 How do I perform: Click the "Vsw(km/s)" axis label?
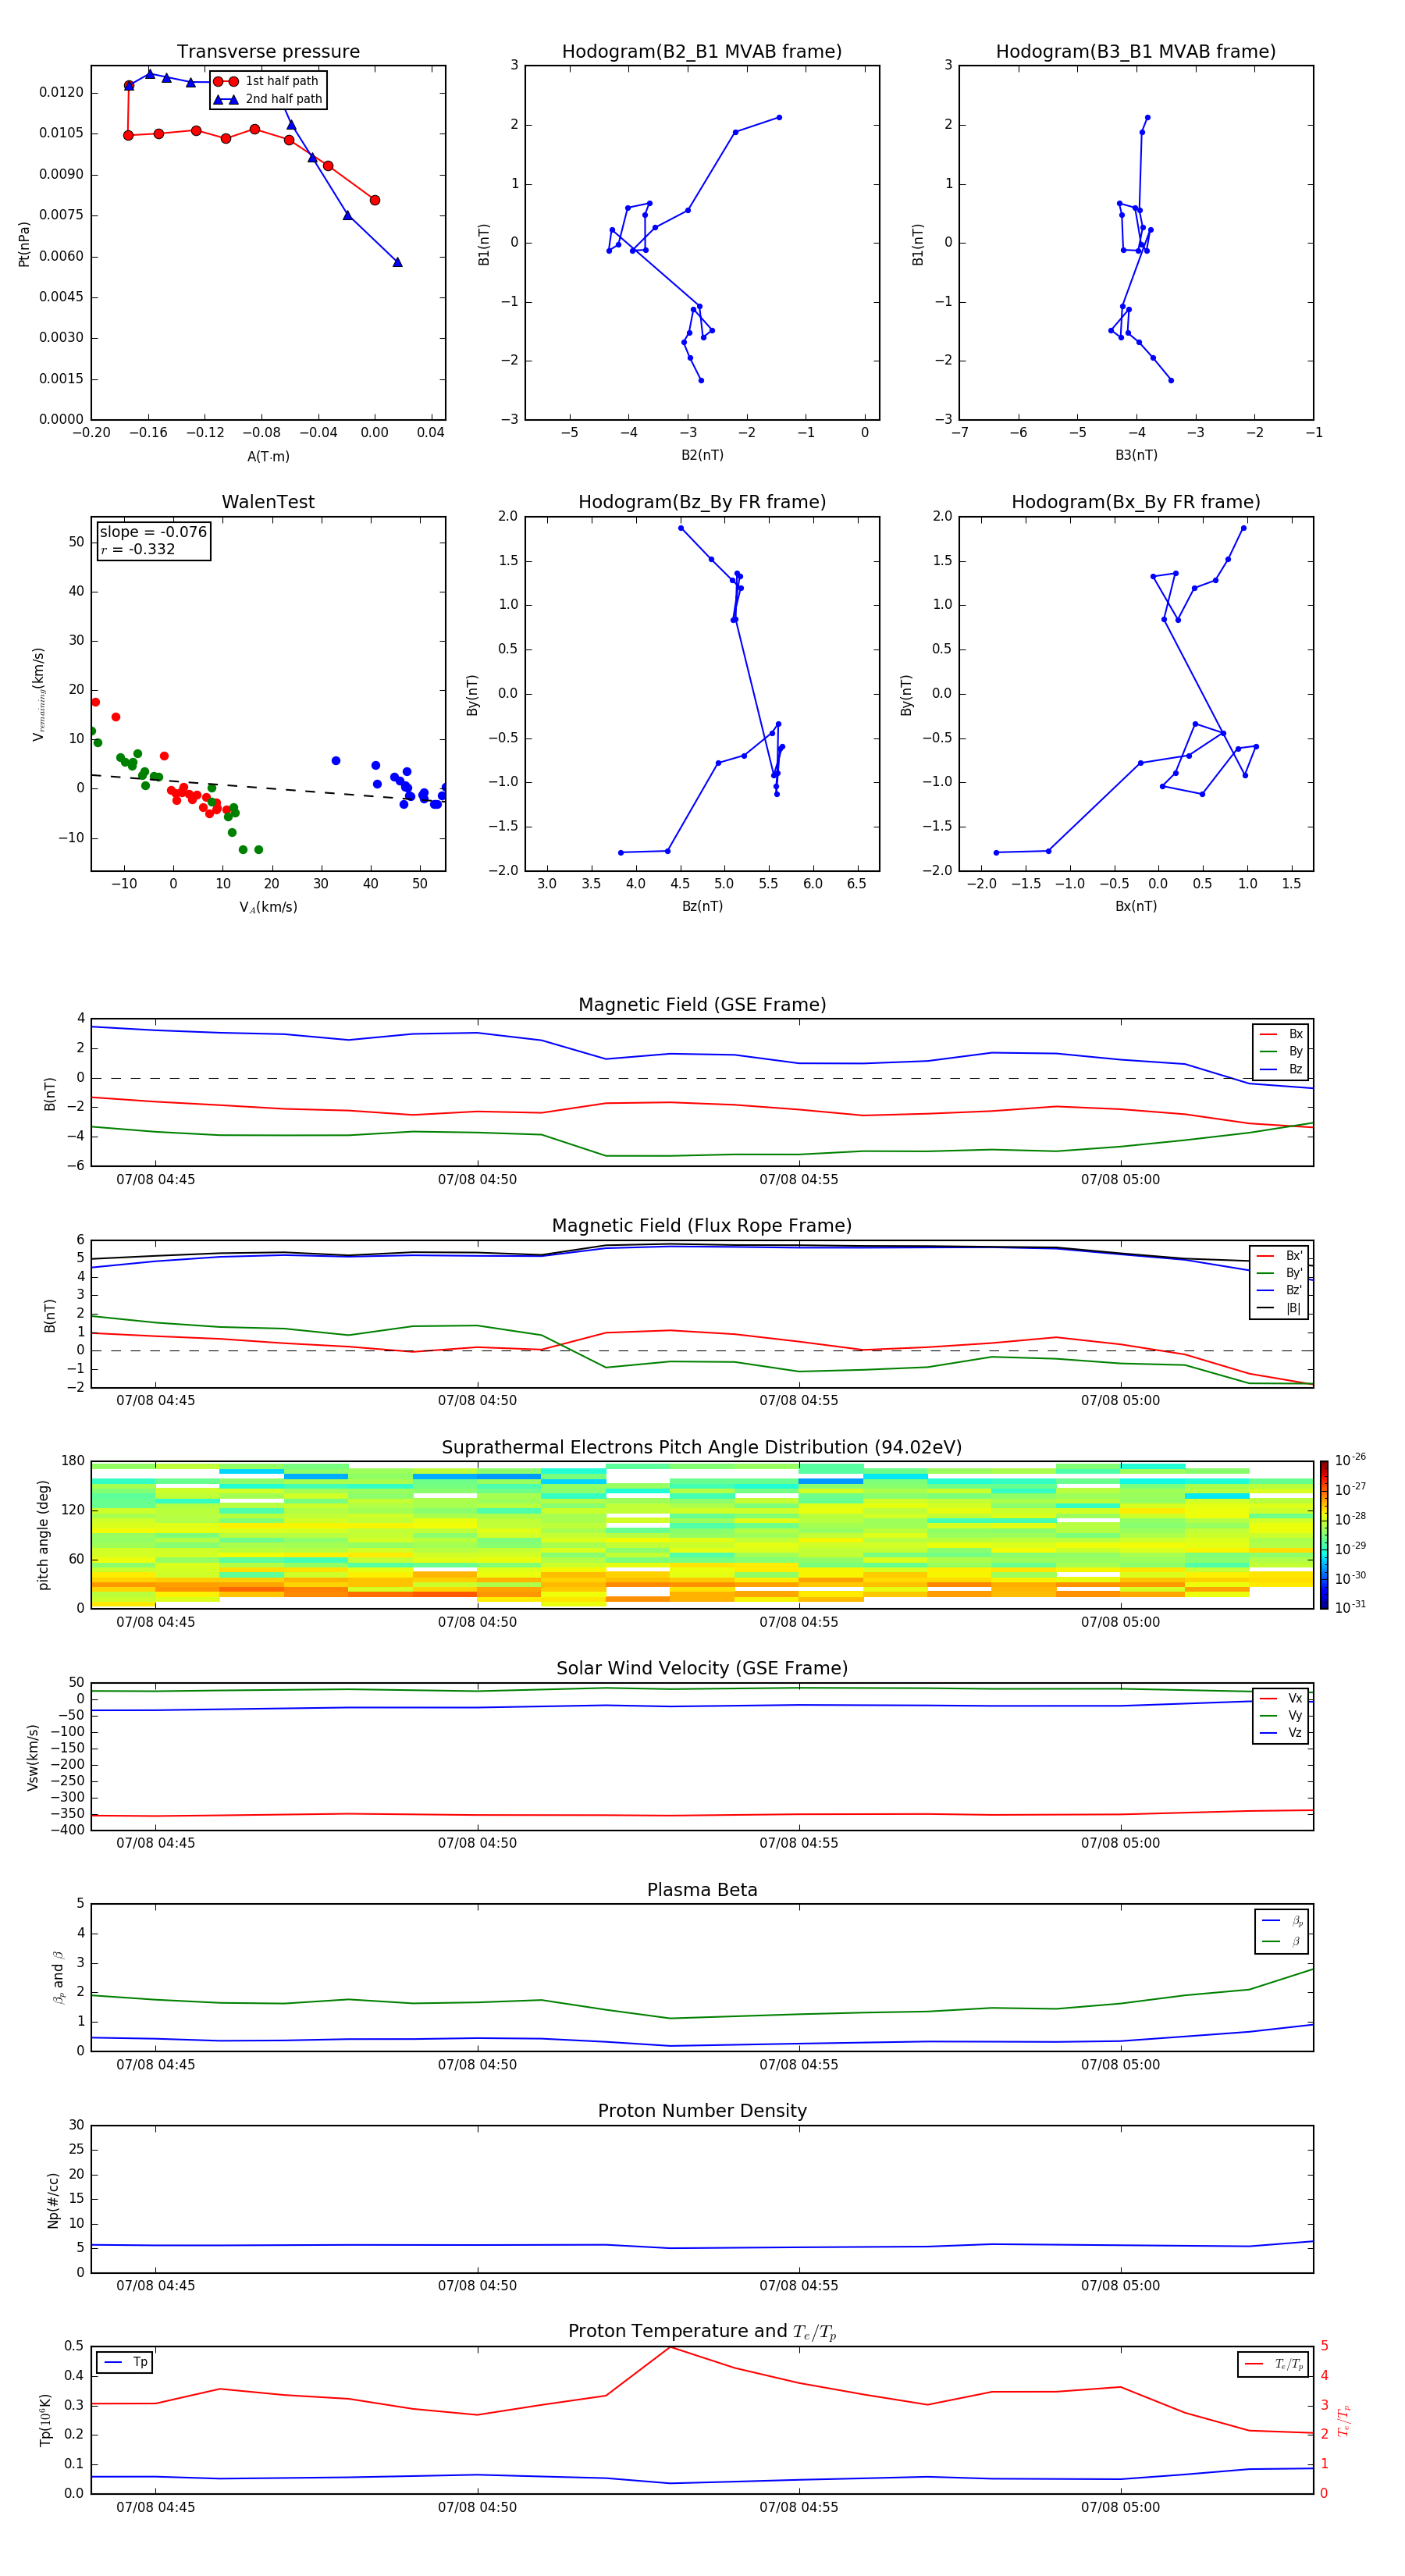[x=33, y=1757]
